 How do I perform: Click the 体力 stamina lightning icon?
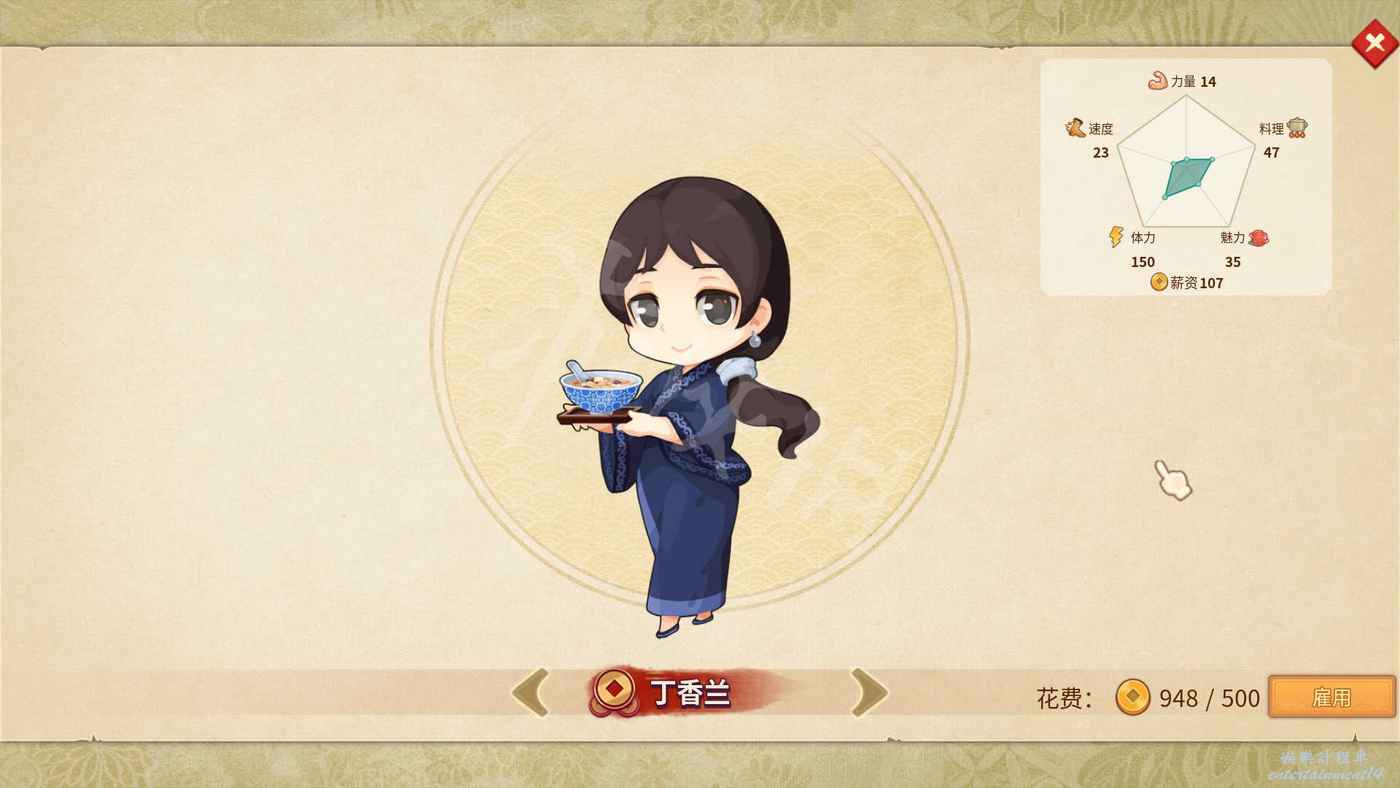coord(1116,237)
